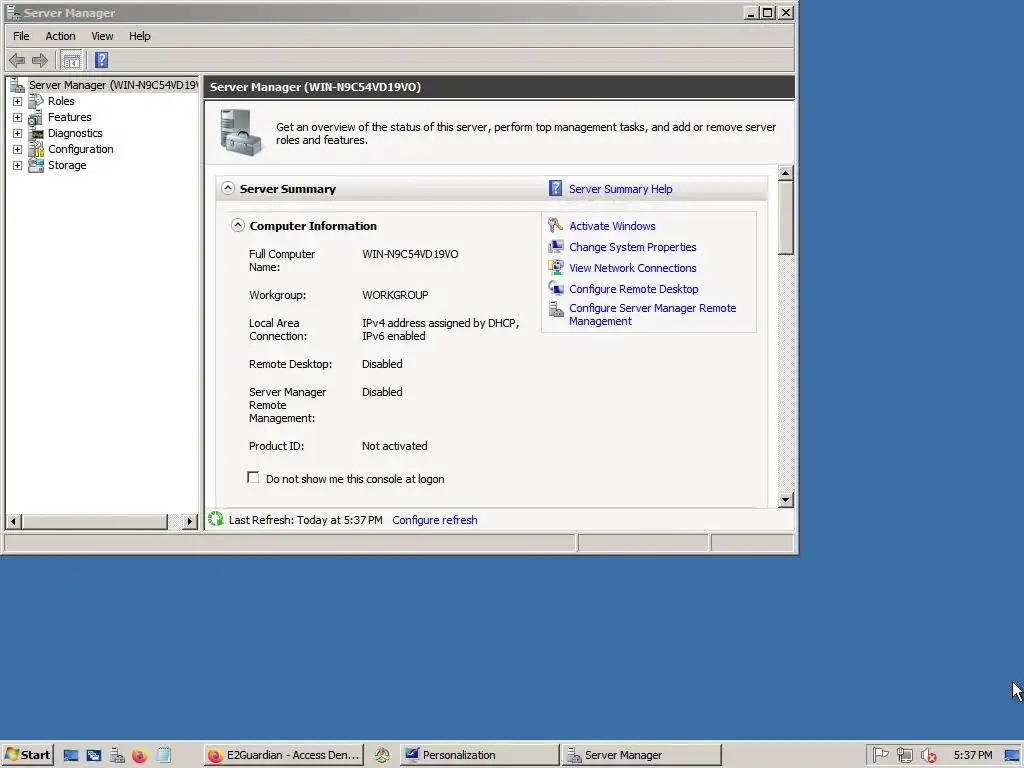Collapse the Computer Information section
The image size is (1024, 768).
(x=238, y=225)
